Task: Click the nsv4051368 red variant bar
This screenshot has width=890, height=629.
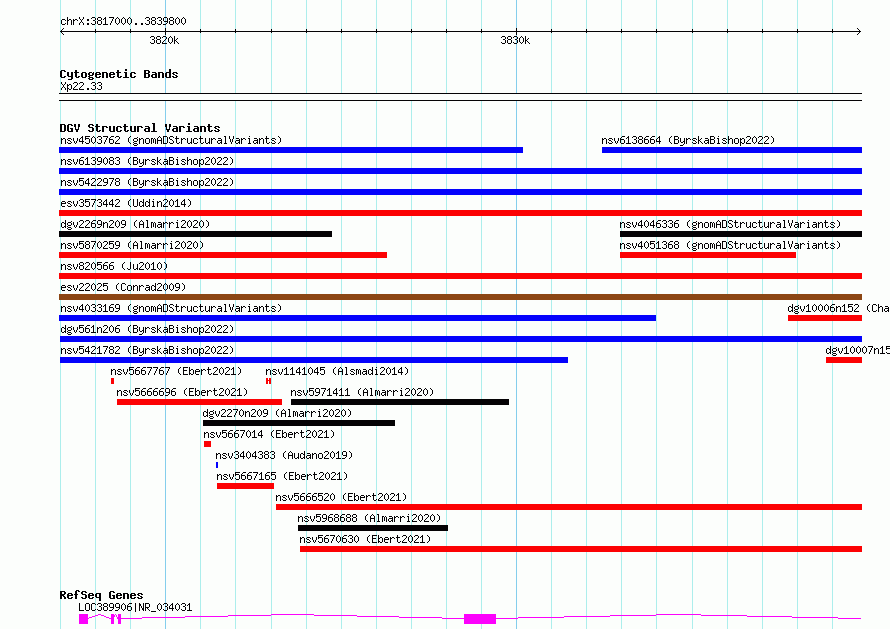Action: pyautogui.click(x=708, y=255)
